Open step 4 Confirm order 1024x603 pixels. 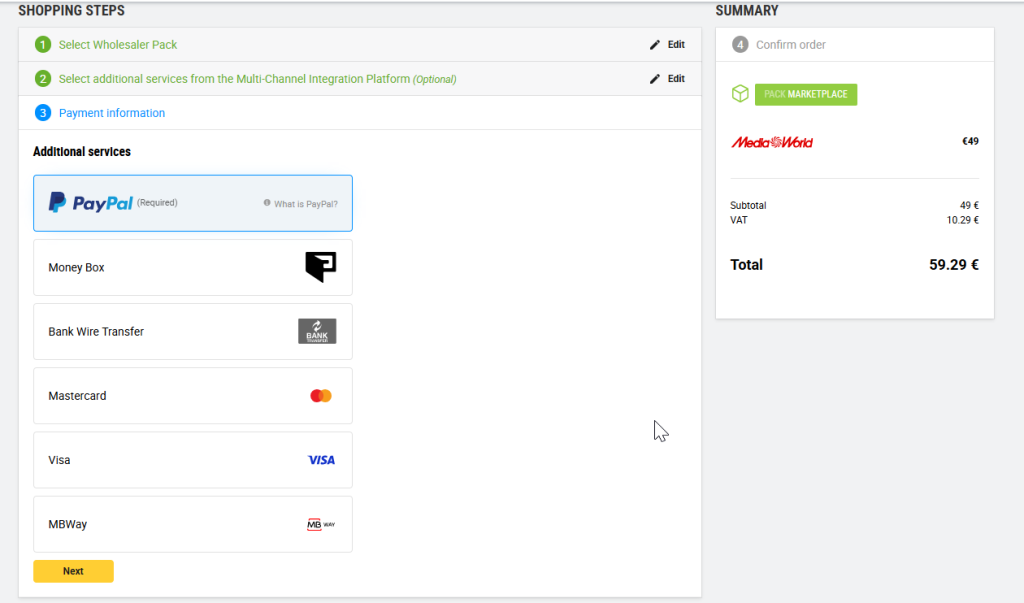[790, 45]
